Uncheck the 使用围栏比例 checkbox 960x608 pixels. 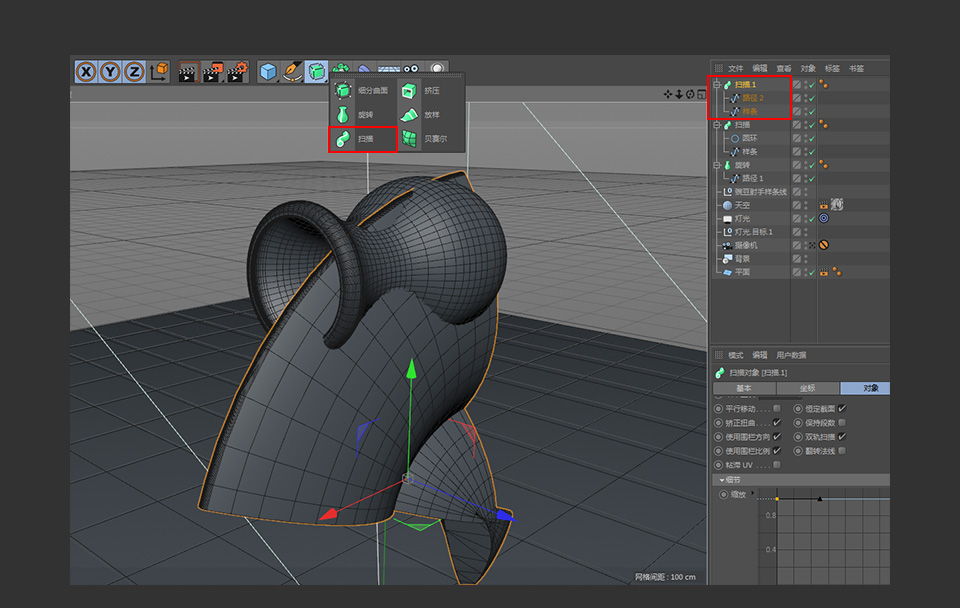[x=777, y=451]
